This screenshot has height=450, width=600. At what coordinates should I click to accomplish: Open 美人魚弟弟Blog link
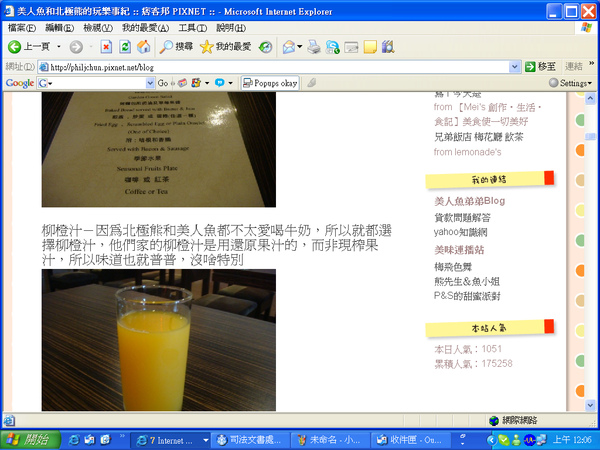pyautogui.click(x=470, y=201)
